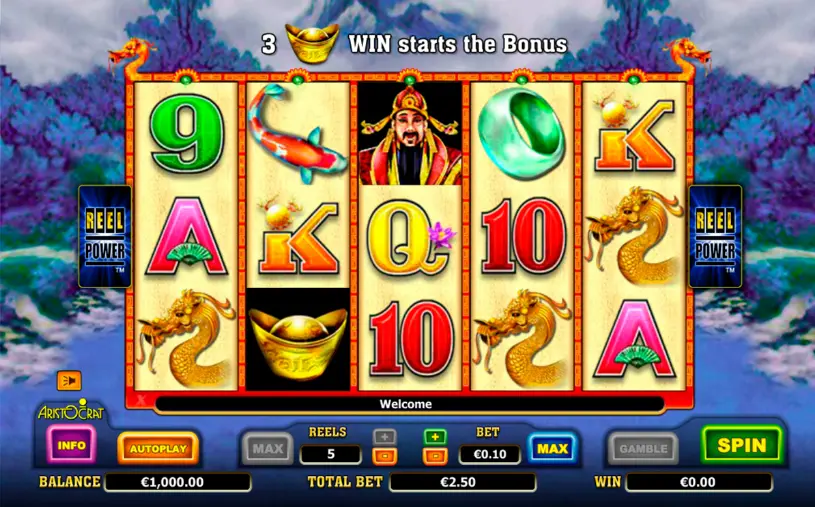This screenshot has height=507, width=815.
Task: Click the green SPIN button
Action: (x=742, y=445)
